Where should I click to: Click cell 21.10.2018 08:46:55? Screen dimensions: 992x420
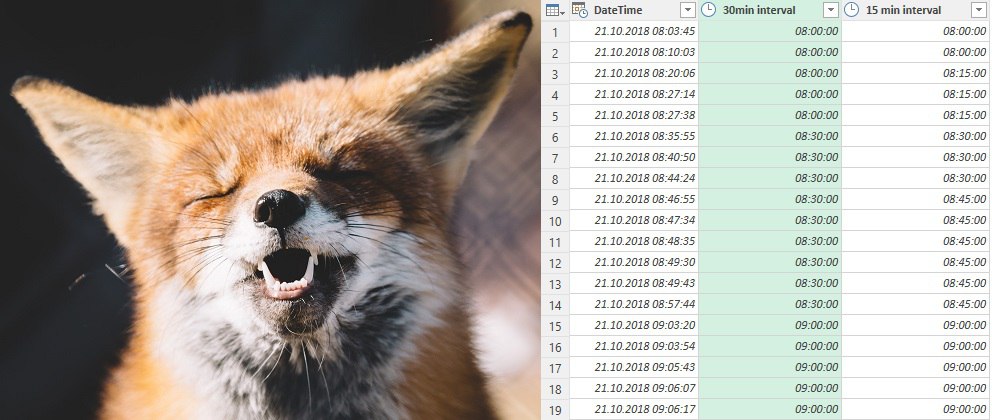(x=634, y=199)
